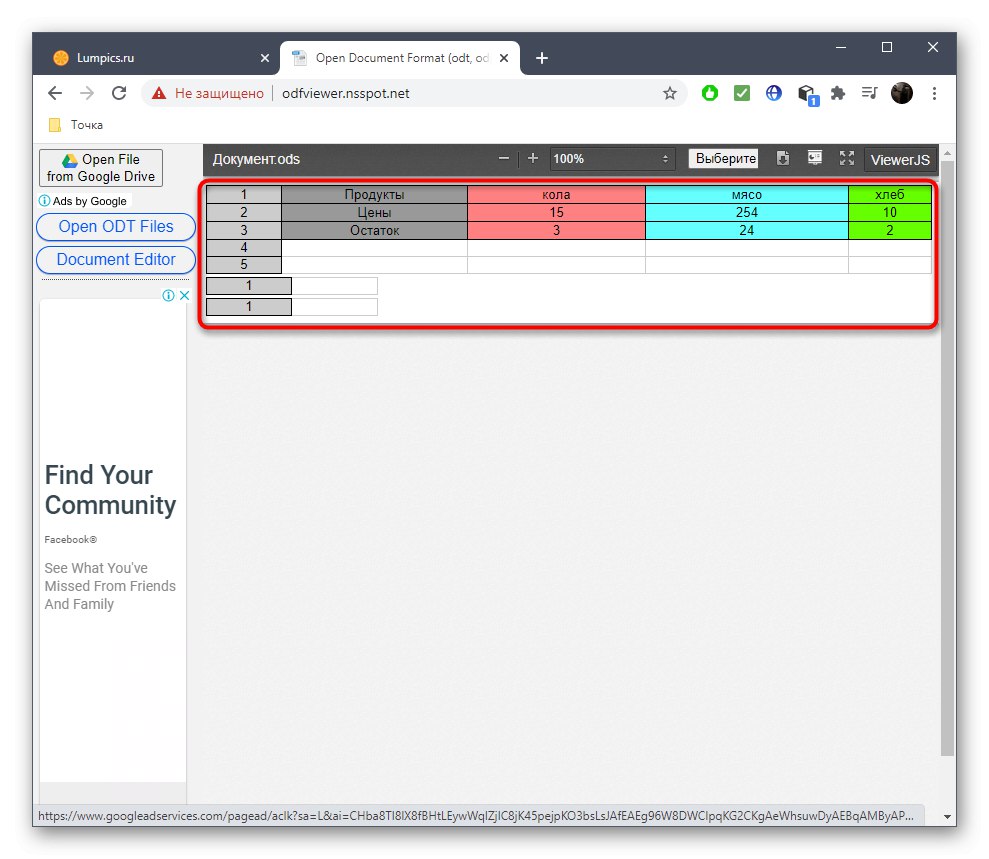The width and height of the screenshot is (989, 859).
Task: Select the Остаток cell
Action: [374, 230]
